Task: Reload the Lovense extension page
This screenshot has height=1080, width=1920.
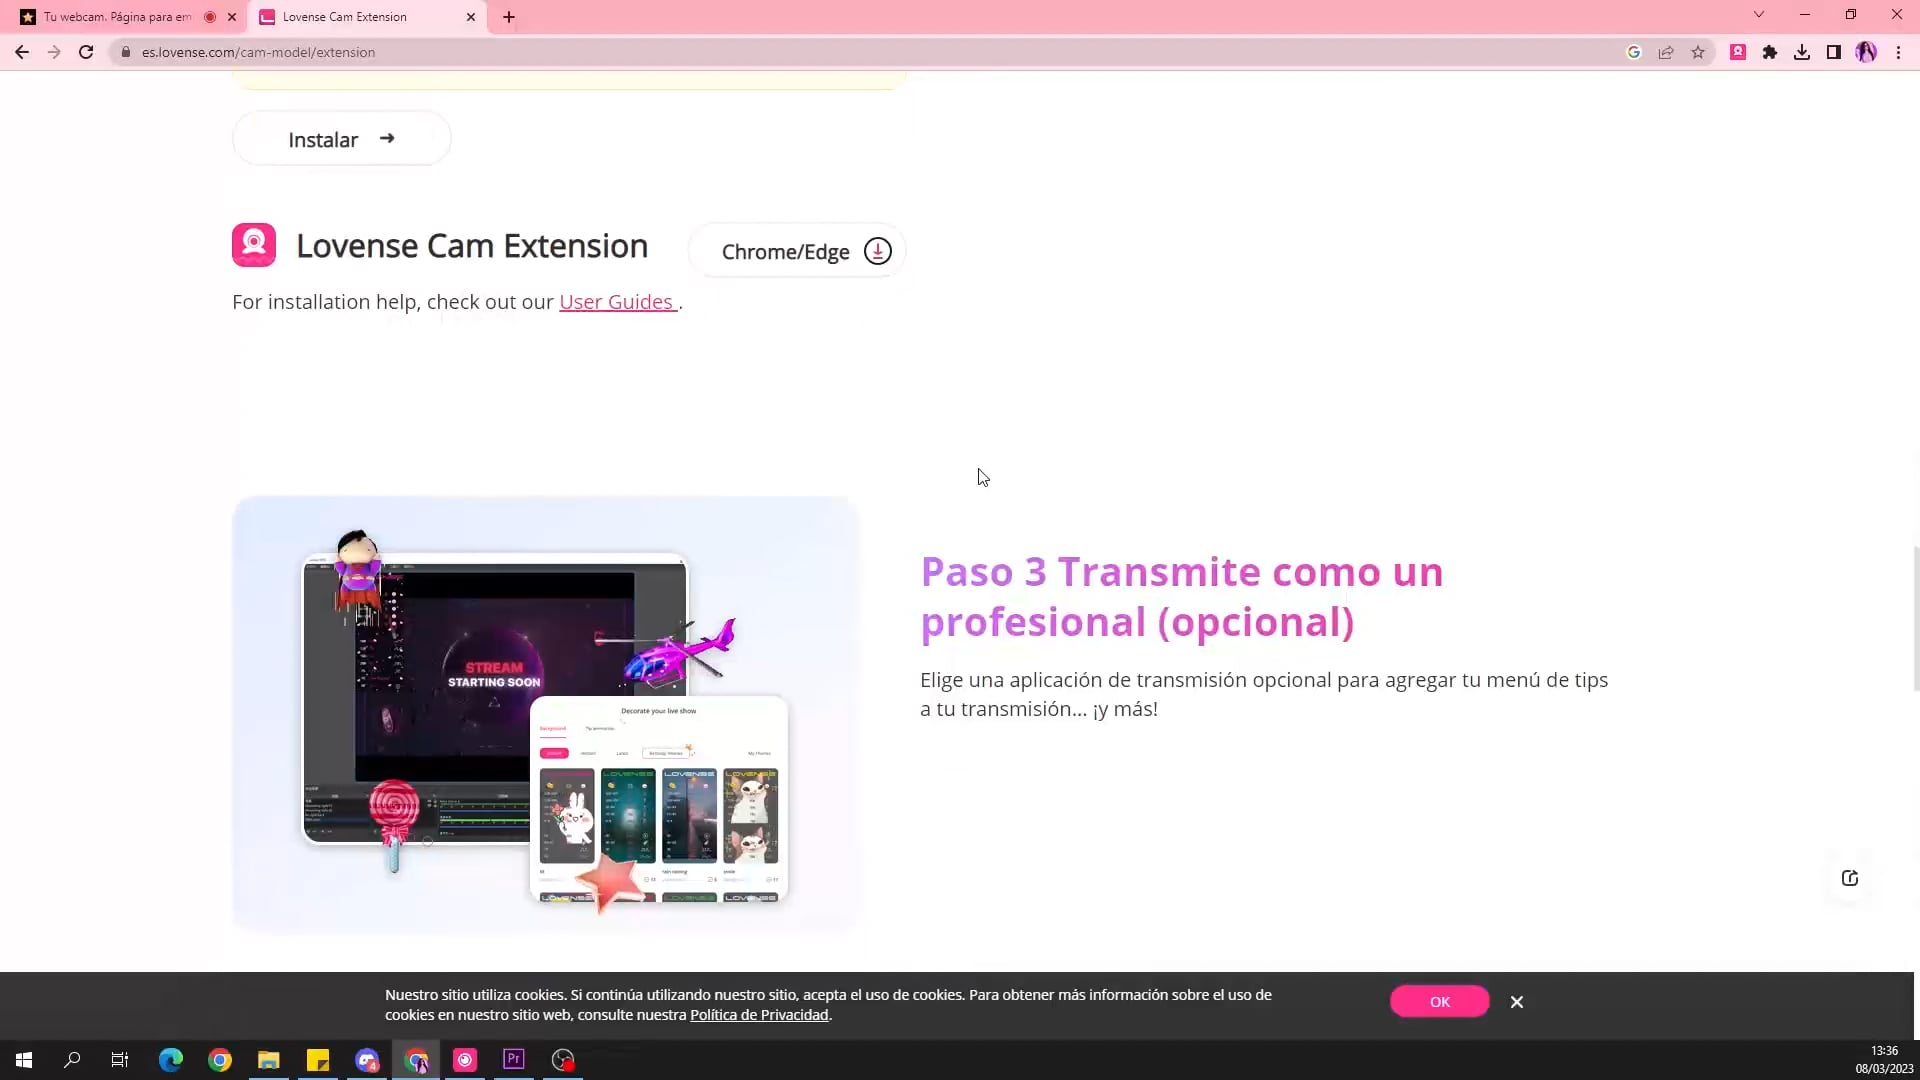Action: [86, 52]
